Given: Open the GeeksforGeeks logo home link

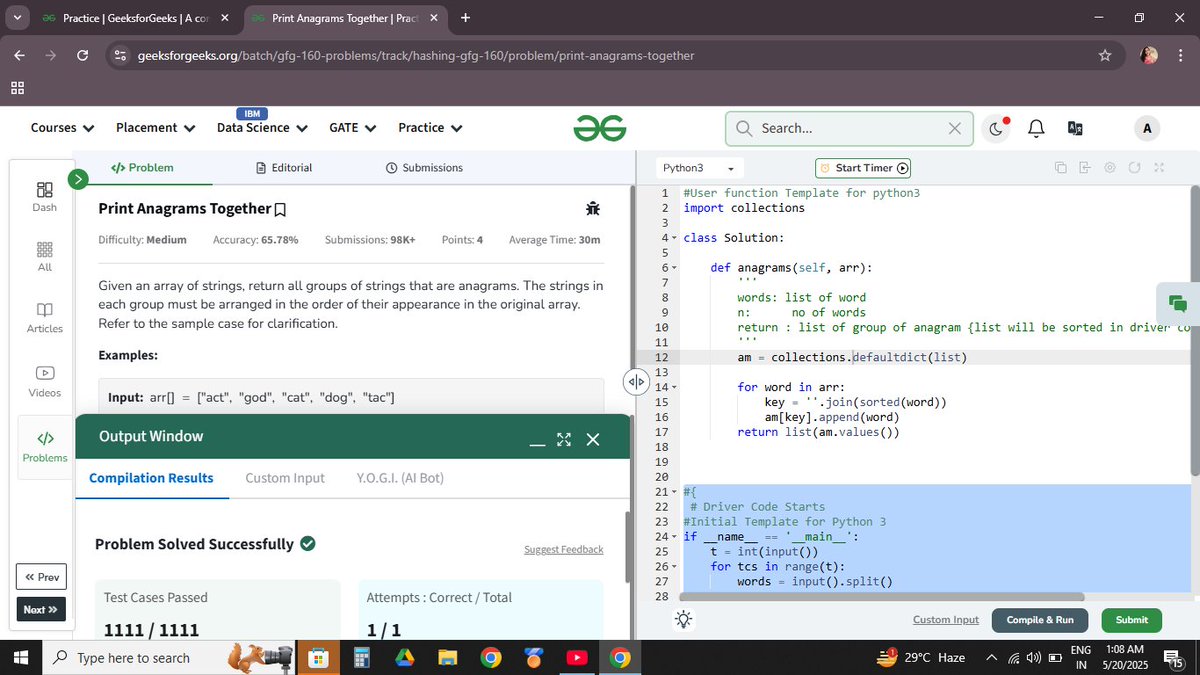Looking at the screenshot, I should pos(600,127).
